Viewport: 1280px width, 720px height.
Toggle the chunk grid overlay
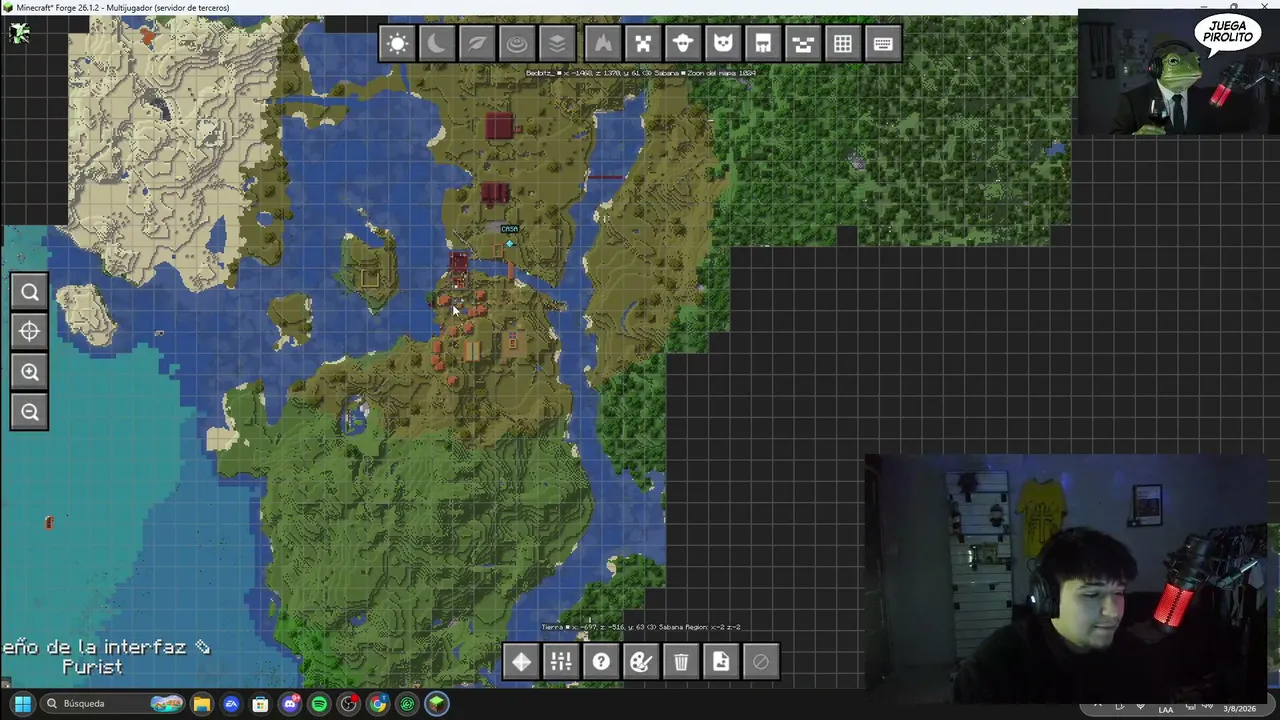point(843,44)
